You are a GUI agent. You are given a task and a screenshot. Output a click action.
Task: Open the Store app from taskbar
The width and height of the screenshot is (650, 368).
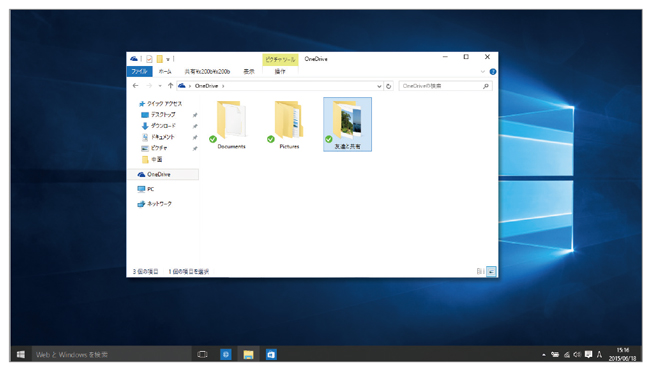(271, 354)
